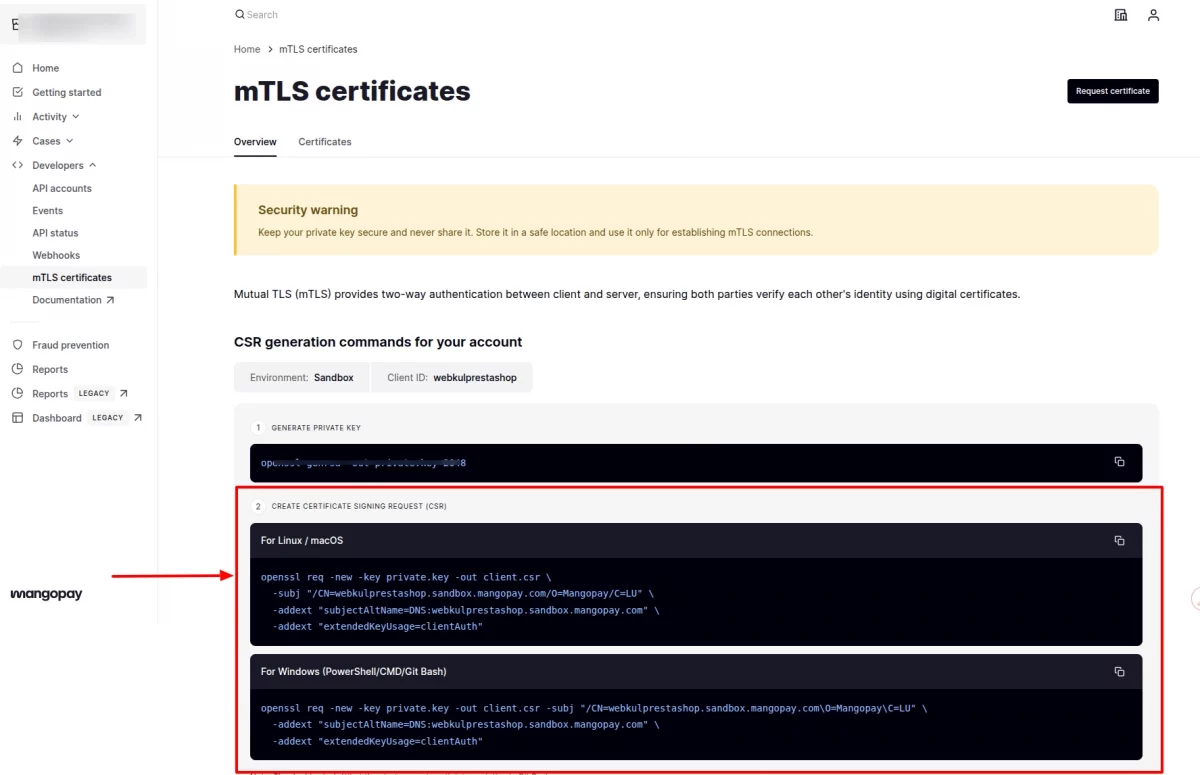
Task: Click the Home house icon in sidebar
Action: [x=17, y=68]
